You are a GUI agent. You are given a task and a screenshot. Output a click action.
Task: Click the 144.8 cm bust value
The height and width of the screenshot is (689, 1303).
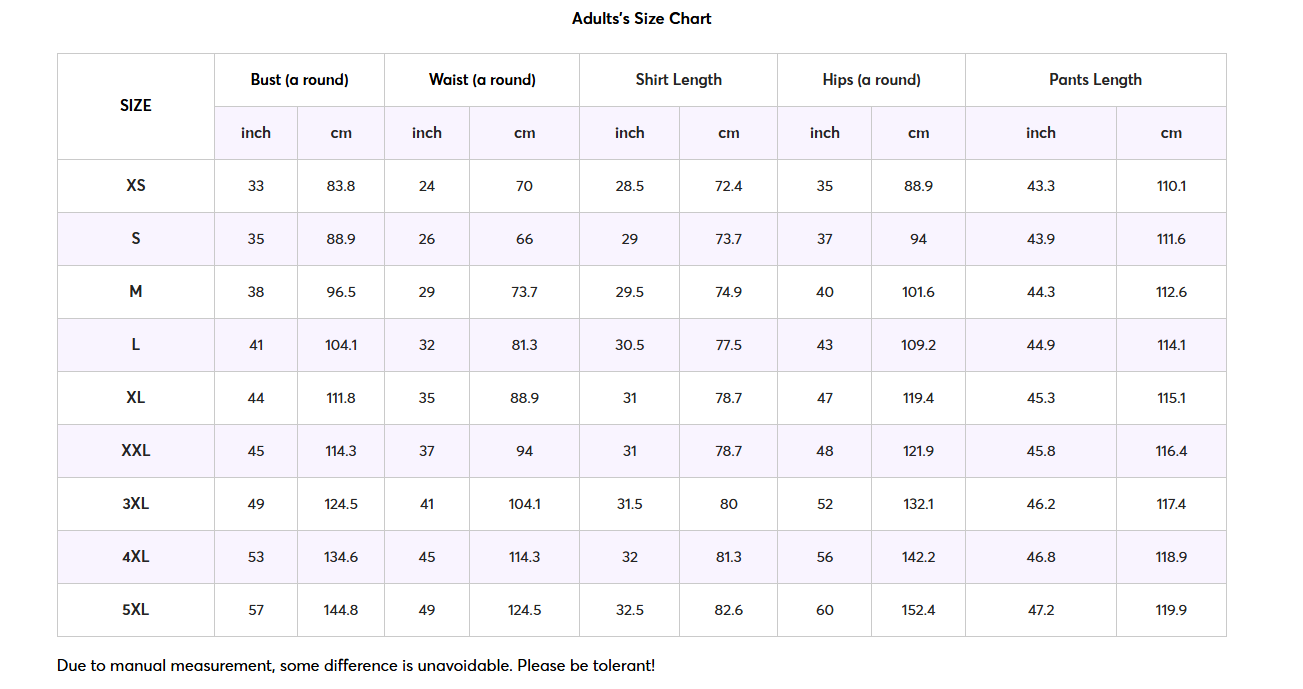pyautogui.click(x=341, y=610)
